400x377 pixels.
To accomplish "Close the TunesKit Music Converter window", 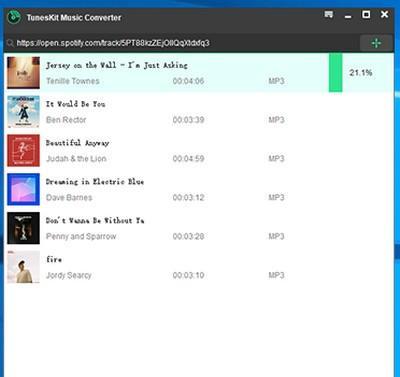I will (x=384, y=14).
